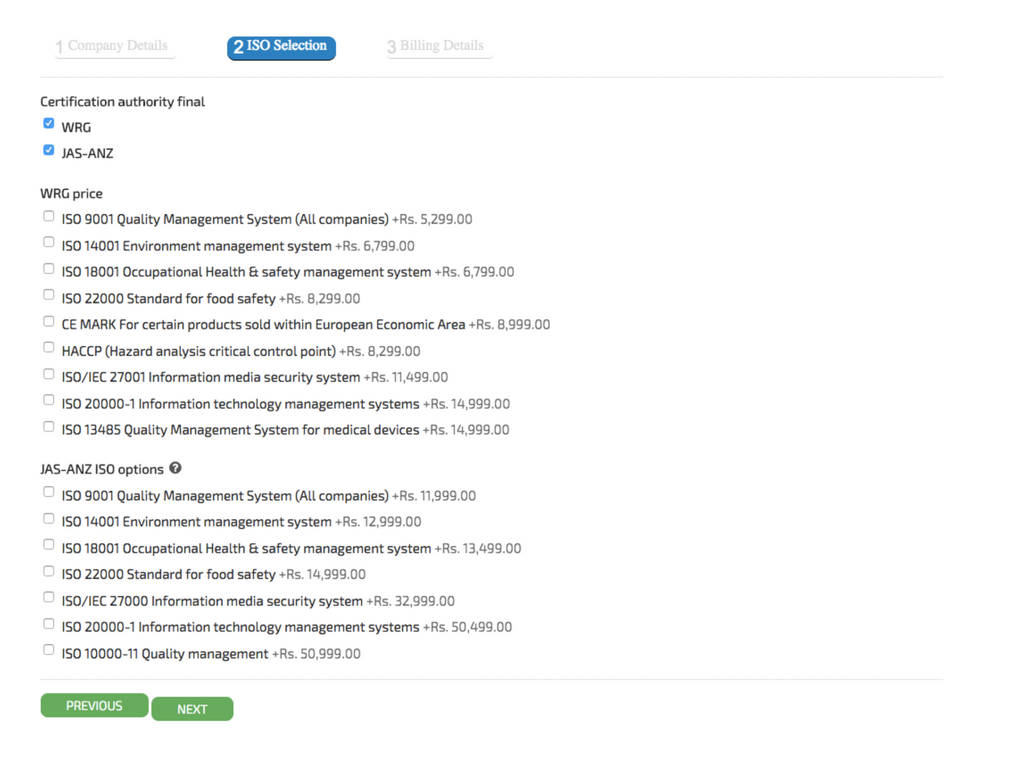1024x768 pixels.
Task: Check JAS-ANZ ISO 14001 at Rs. 12,999.00
Action: pos(48,519)
